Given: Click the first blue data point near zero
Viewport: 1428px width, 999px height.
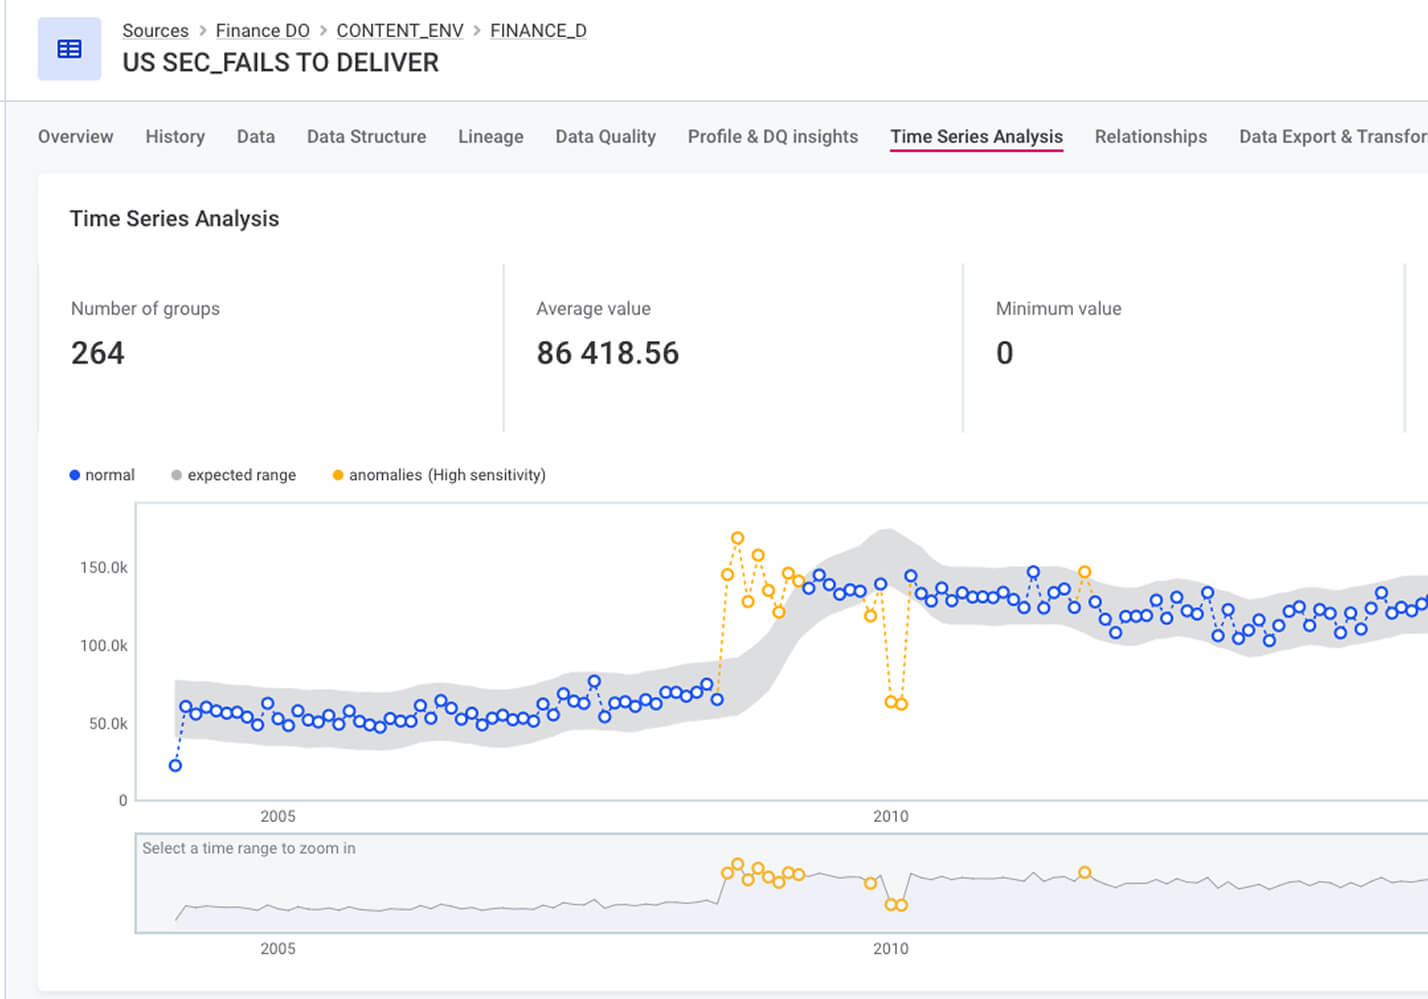Looking at the screenshot, I should tap(175, 766).
